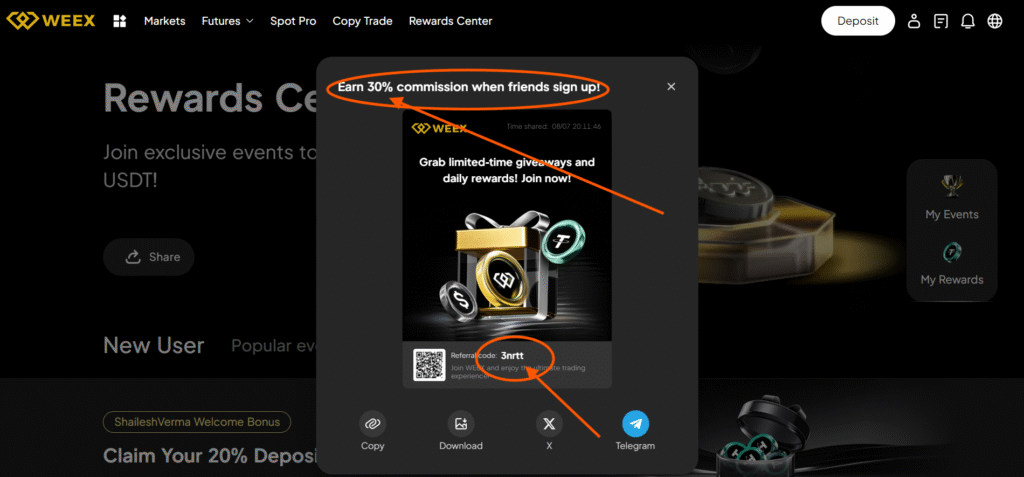Copy the referral link icon
The width and height of the screenshot is (1024, 477).
tap(373, 424)
